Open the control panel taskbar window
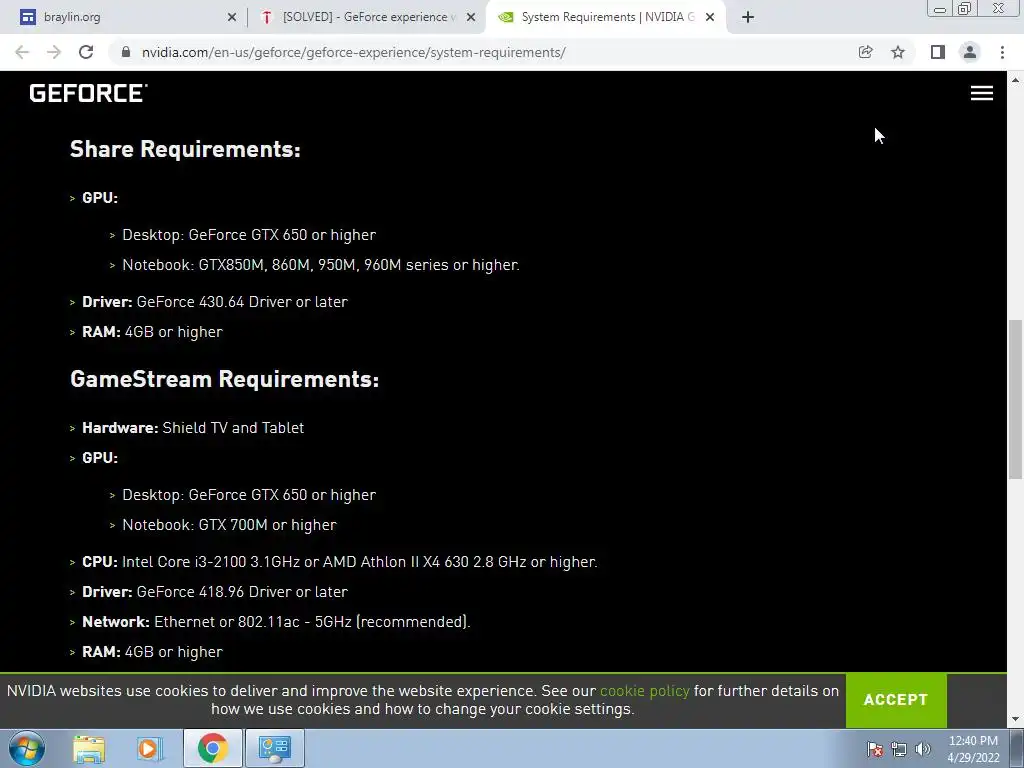1024x768 pixels. 274,748
